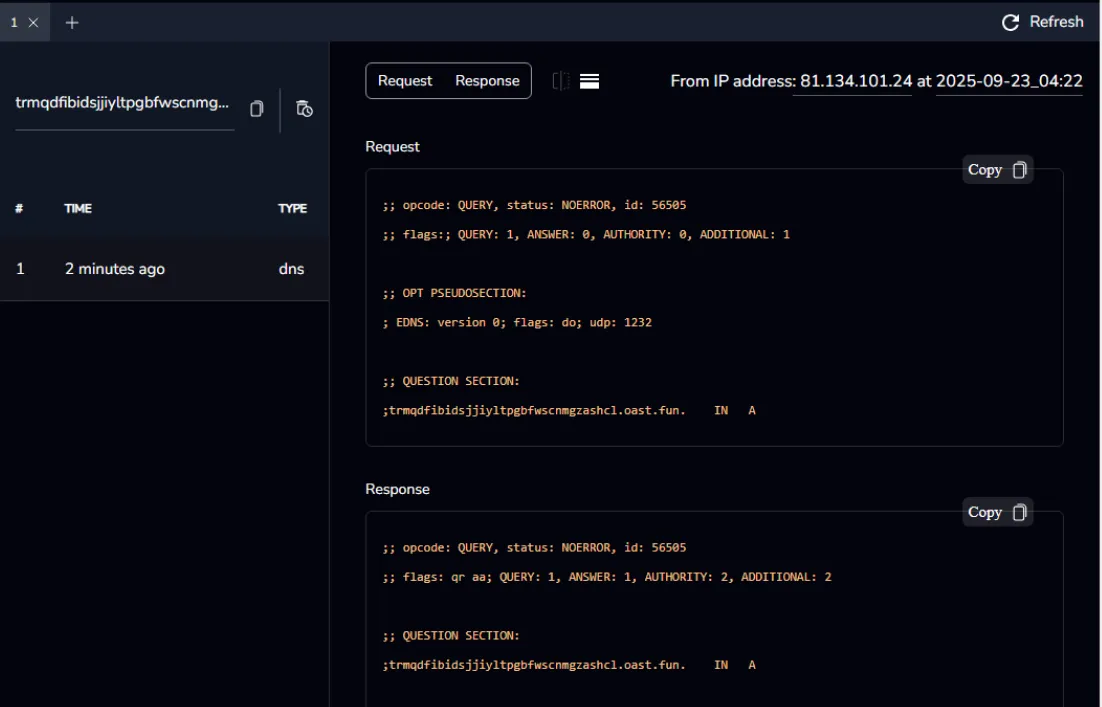Click the Request heading label
The height and width of the screenshot is (707, 1102).
point(392,147)
